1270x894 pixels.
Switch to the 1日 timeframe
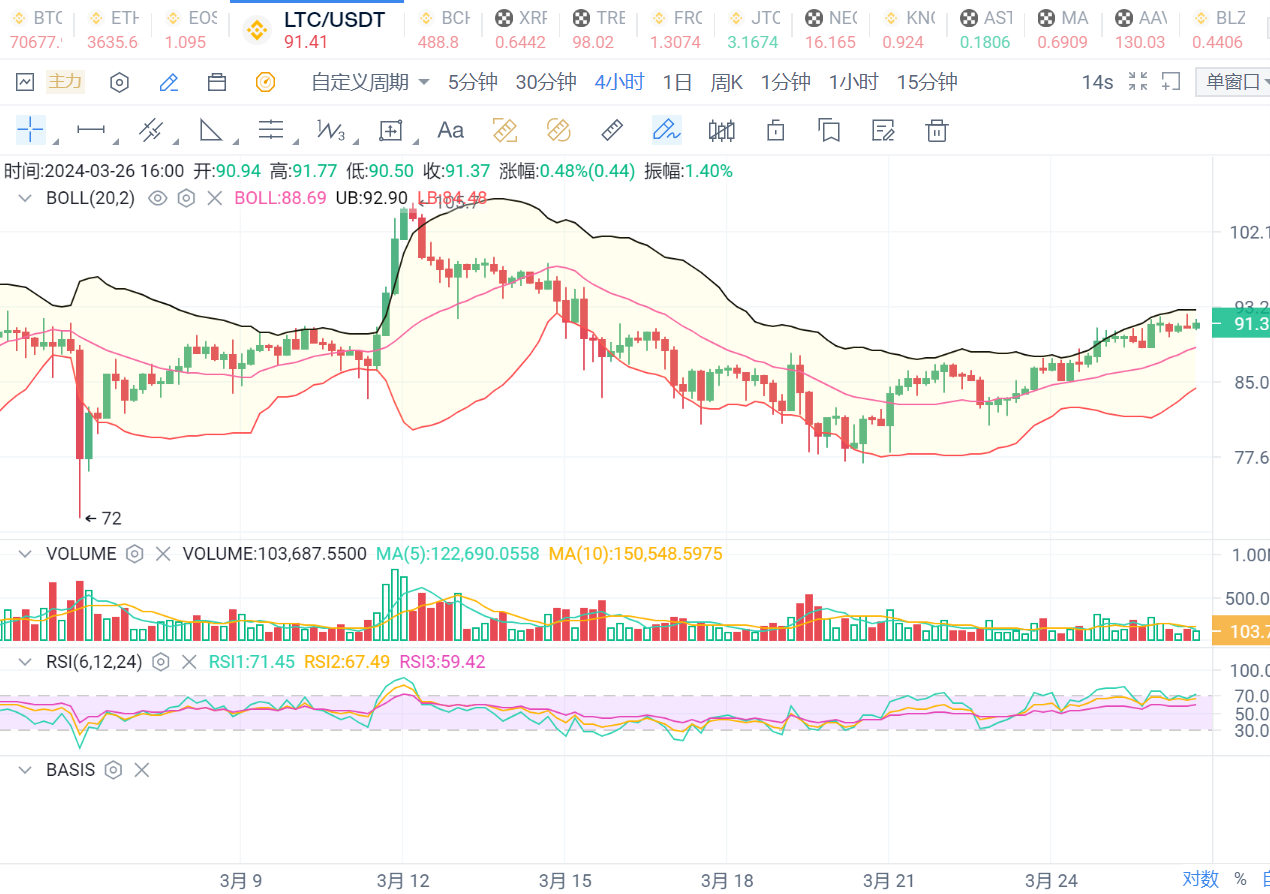pyautogui.click(x=677, y=82)
